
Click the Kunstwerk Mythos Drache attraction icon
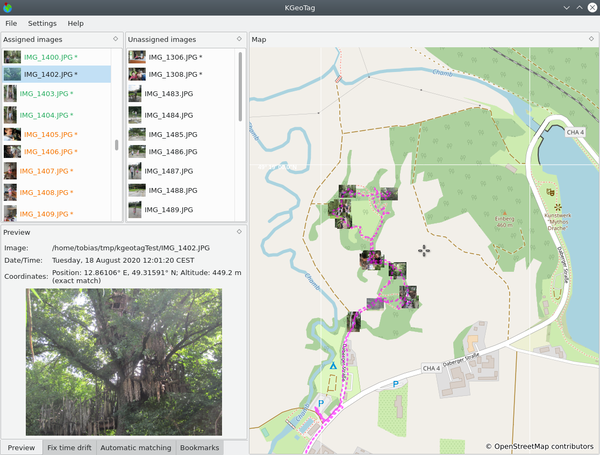[549, 192]
